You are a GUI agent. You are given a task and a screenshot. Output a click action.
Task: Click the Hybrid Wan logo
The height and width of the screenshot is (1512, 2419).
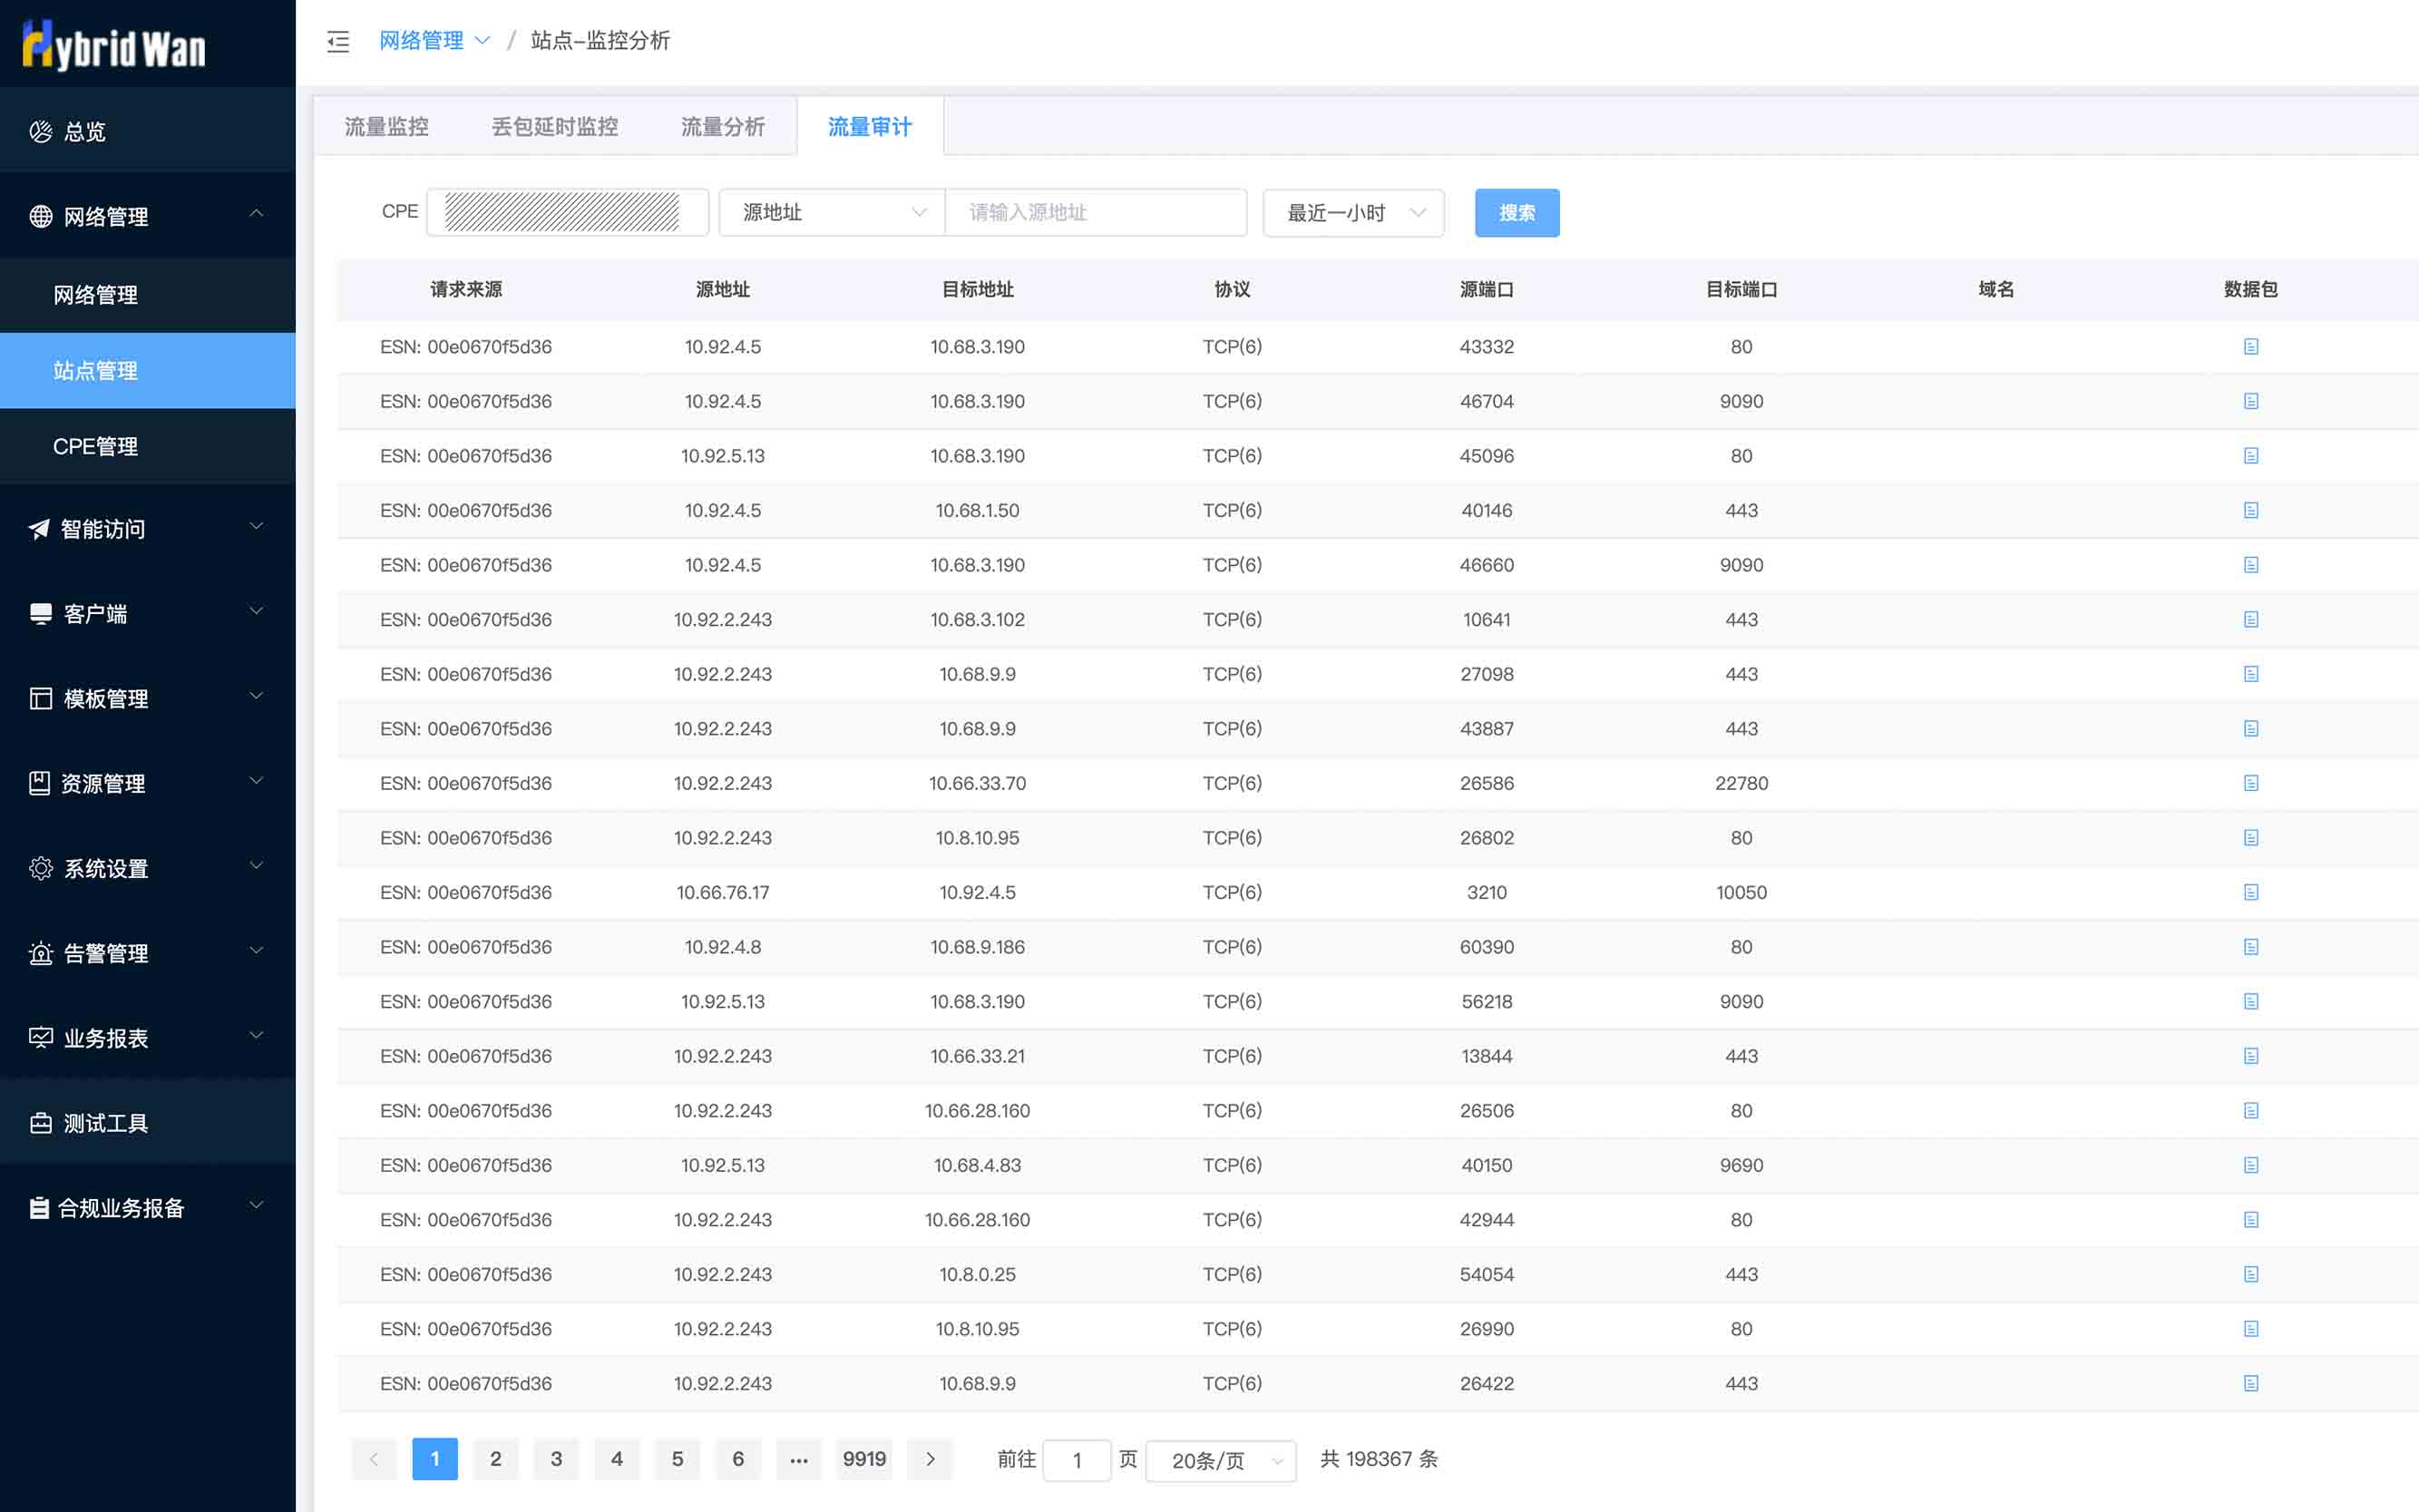[114, 46]
